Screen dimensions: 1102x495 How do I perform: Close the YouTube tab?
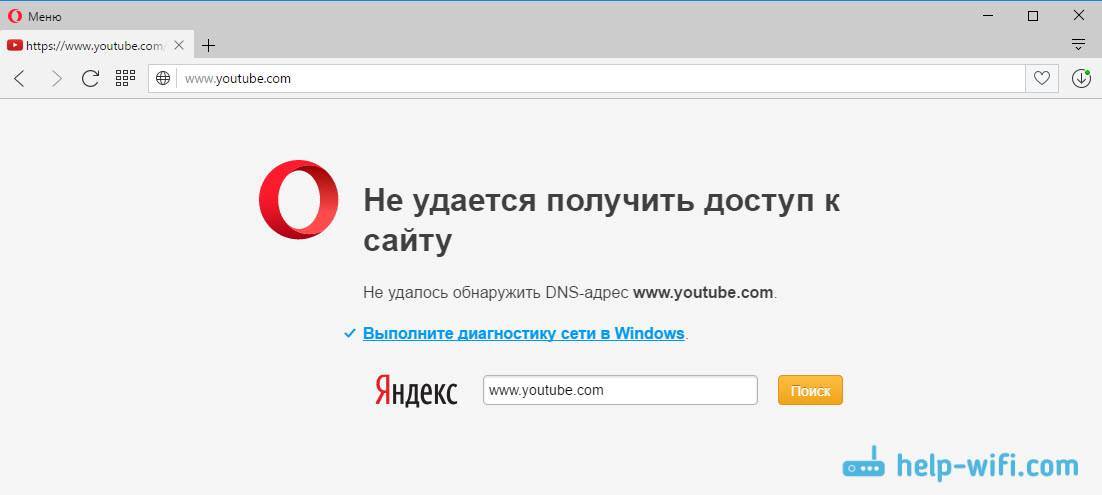point(179,46)
